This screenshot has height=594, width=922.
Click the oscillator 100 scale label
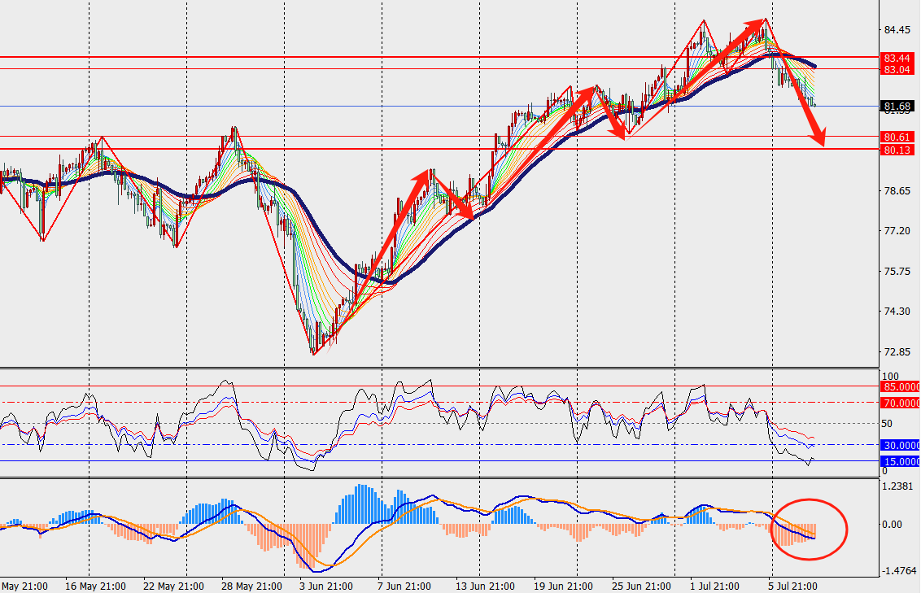pos(890,376)
